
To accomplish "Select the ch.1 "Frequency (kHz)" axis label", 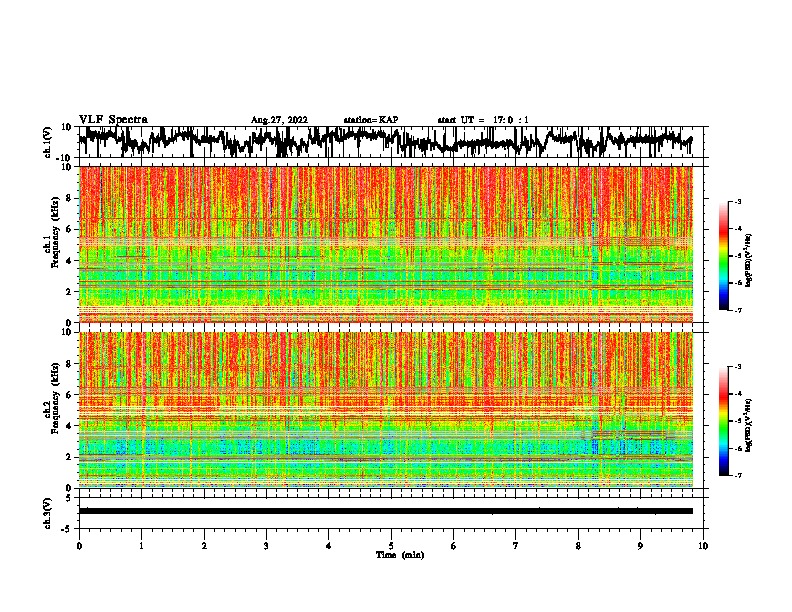I will coord(55,233).
